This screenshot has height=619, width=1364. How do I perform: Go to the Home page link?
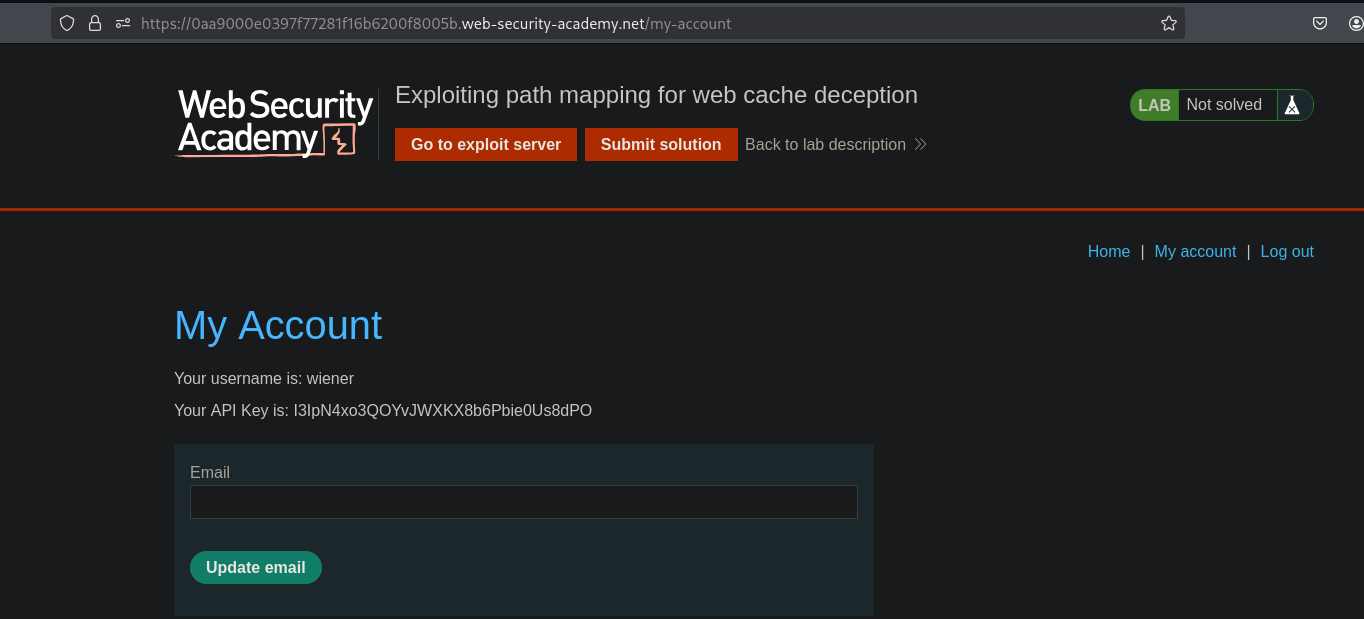pos(1108,251)
